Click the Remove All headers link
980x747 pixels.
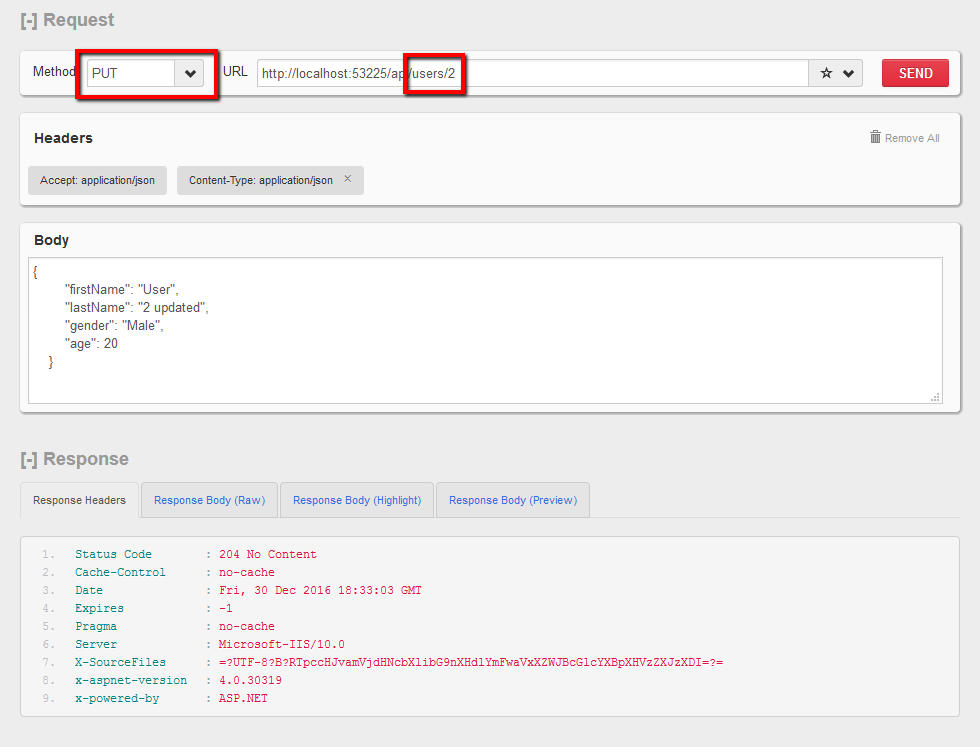[912, 138]
